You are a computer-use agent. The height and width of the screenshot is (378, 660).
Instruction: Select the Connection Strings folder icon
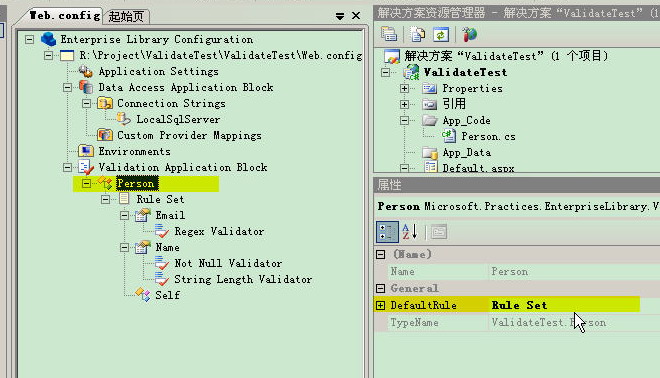click(105, 103)
